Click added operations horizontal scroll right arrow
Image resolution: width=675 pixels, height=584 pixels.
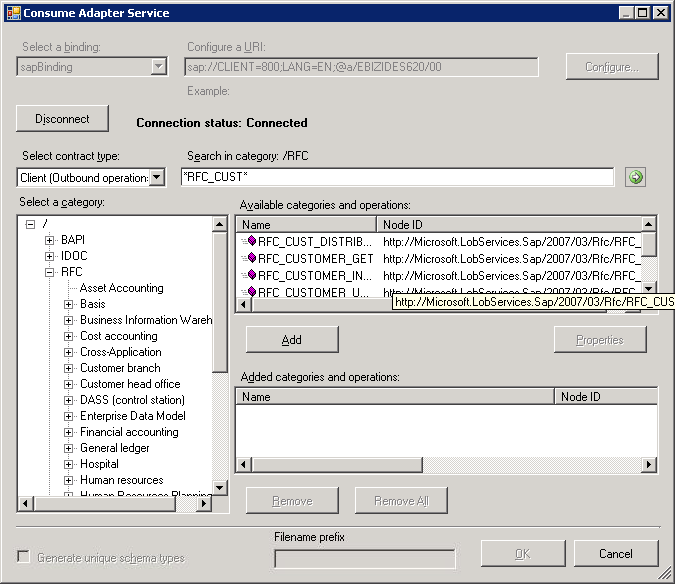pyautogui.click(x=649, y=464)
